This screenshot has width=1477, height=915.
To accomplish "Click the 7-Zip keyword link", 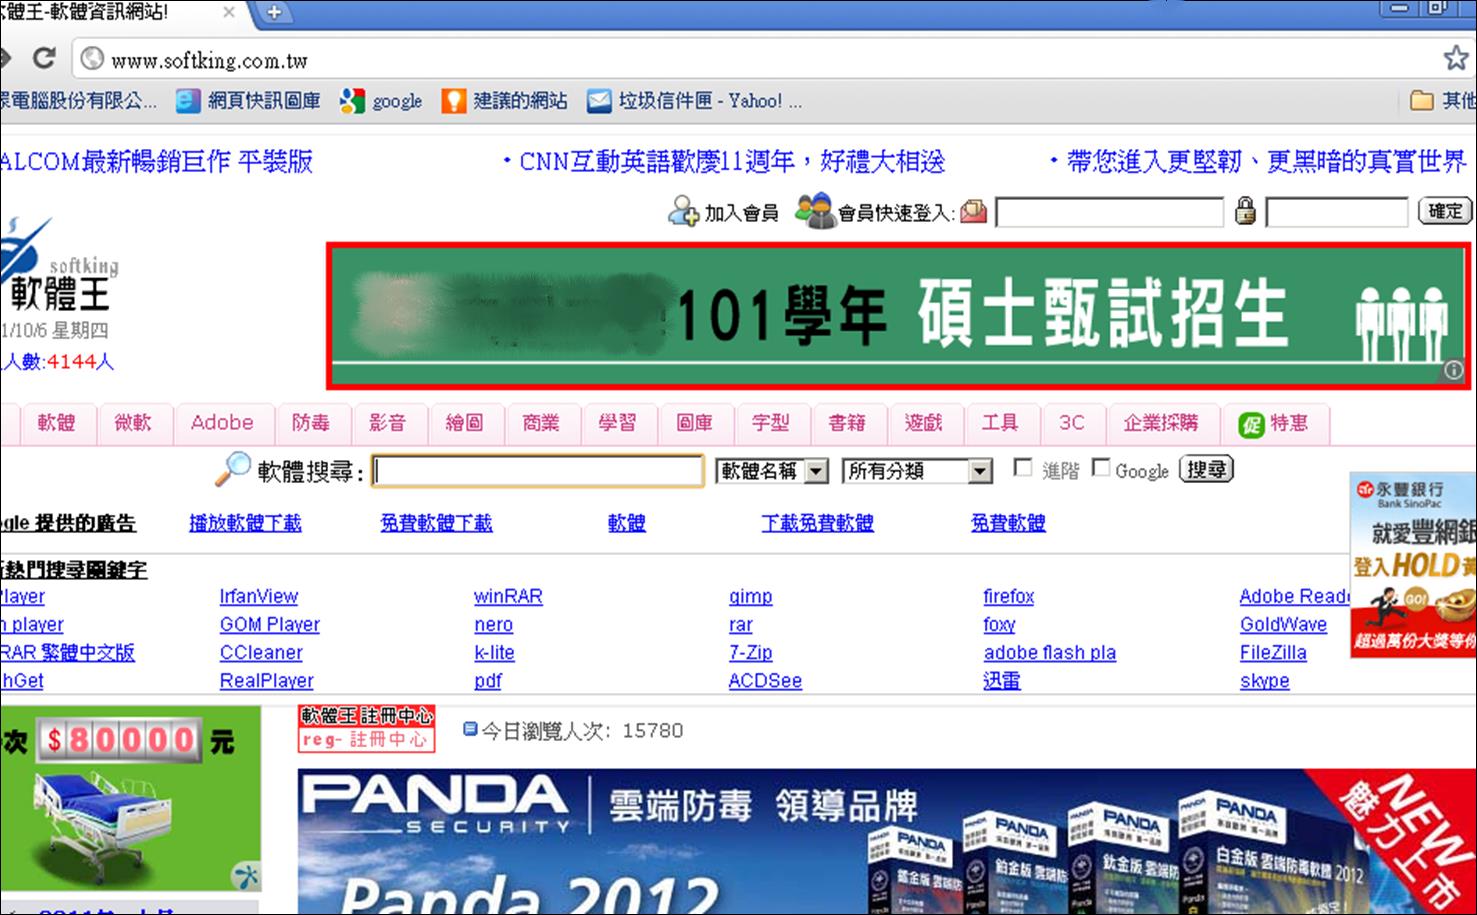I will 751,653.
